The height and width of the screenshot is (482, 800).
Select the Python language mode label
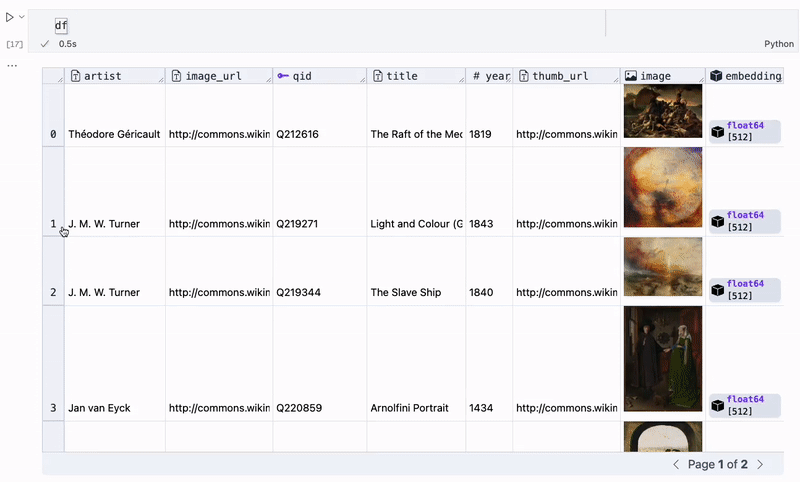click(x=778, y=44)
